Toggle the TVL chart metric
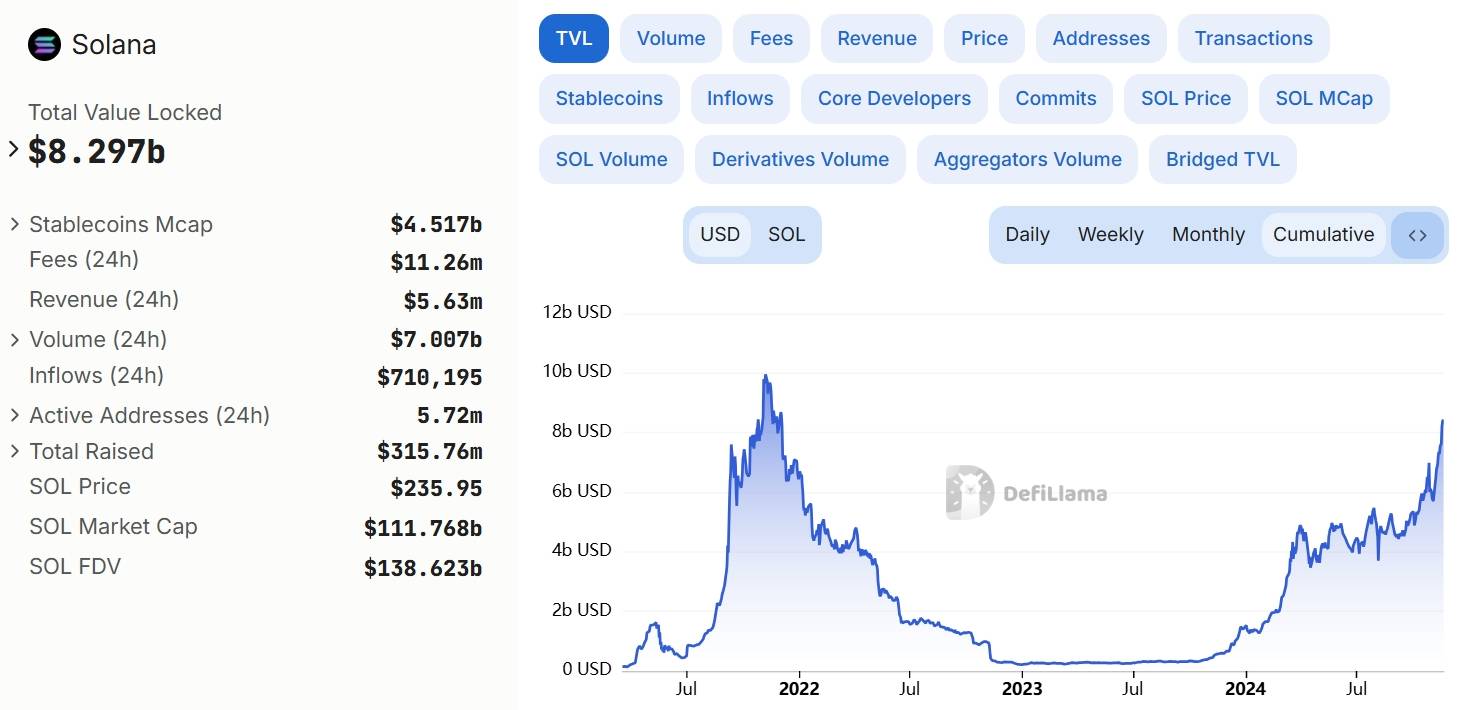The height and width of the screenshot is (710, 1464). (574, 39)
